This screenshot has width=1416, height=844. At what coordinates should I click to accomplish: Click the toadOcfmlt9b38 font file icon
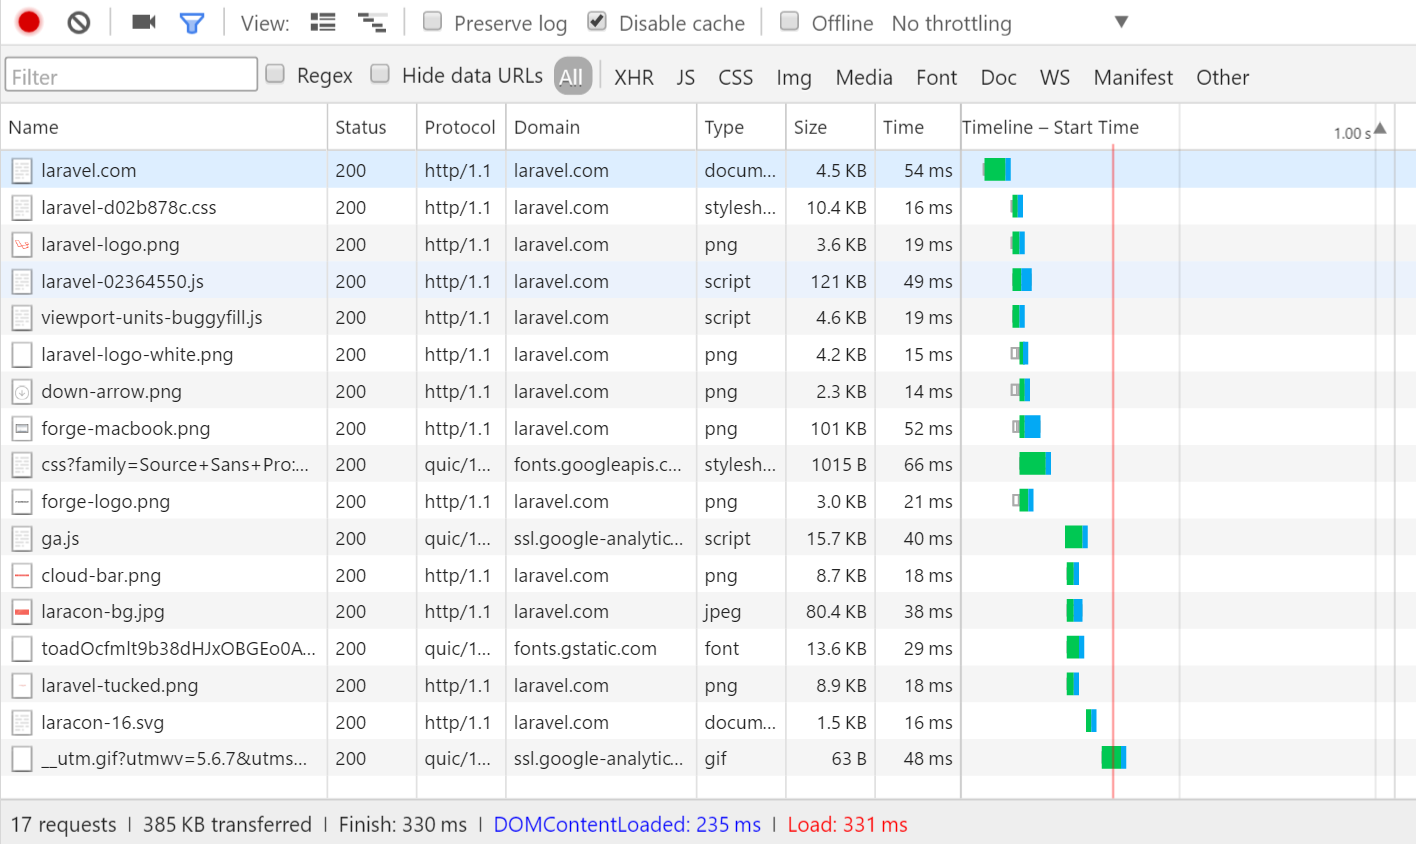point(22,649)
